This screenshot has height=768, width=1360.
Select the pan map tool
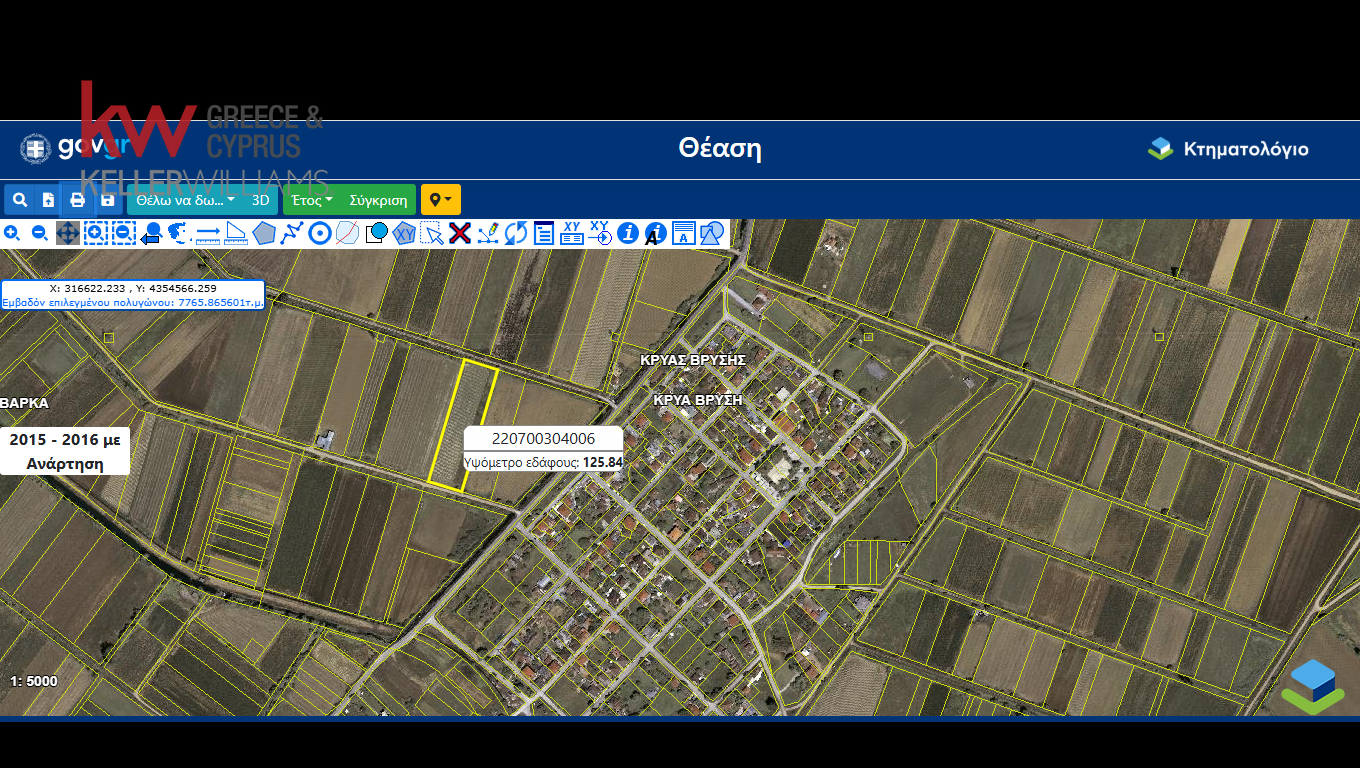[x=68, y=233]
